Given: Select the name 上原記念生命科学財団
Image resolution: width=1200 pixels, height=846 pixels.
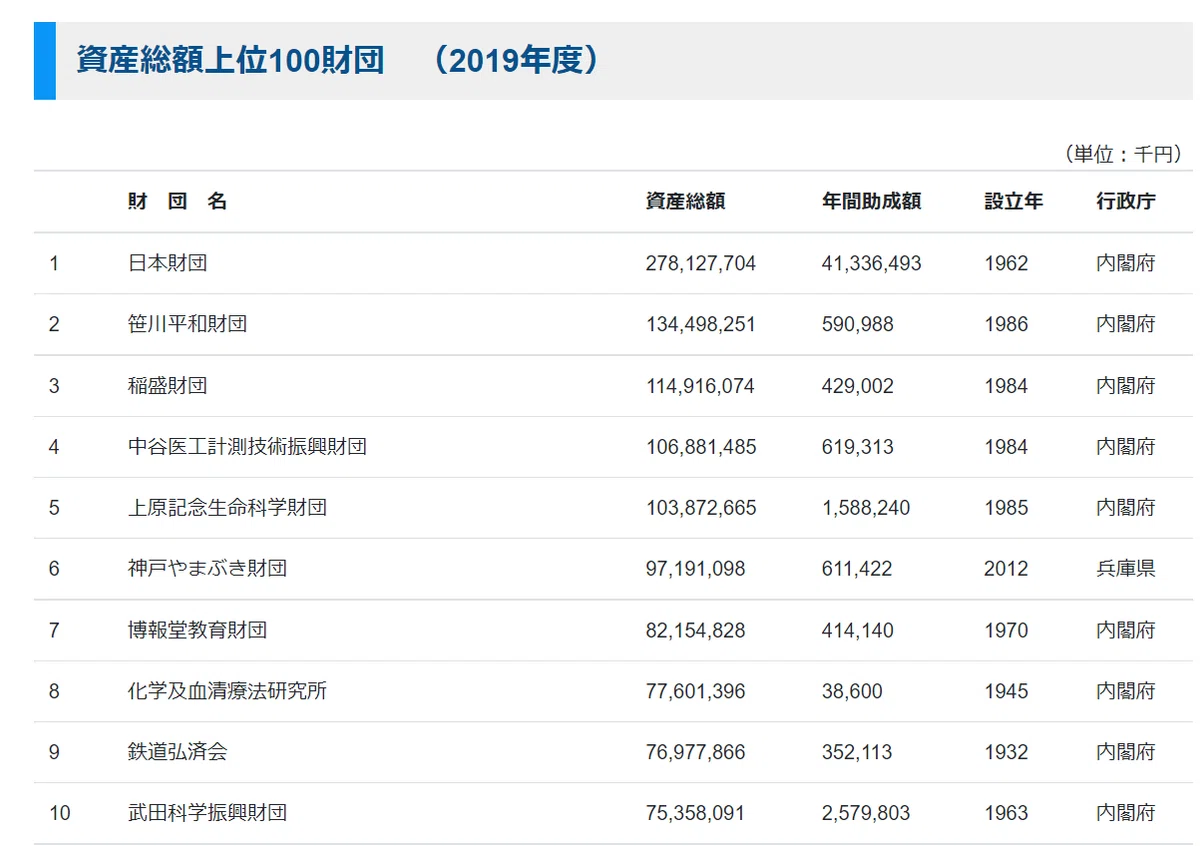Looking at the screenshot, I should [227, 508].
